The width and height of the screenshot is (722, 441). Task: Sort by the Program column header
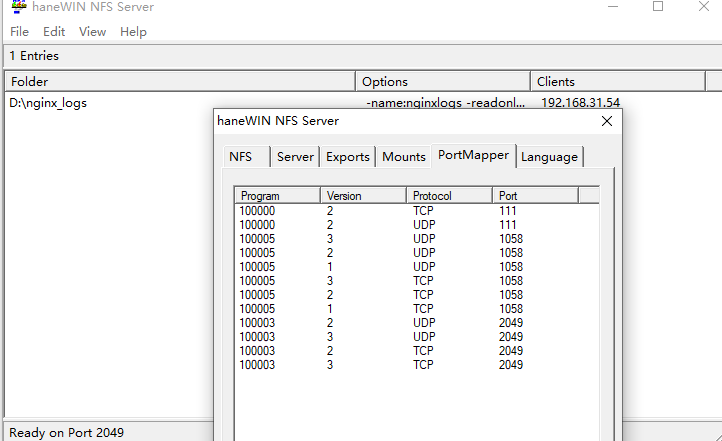click(x=278, y=196)
